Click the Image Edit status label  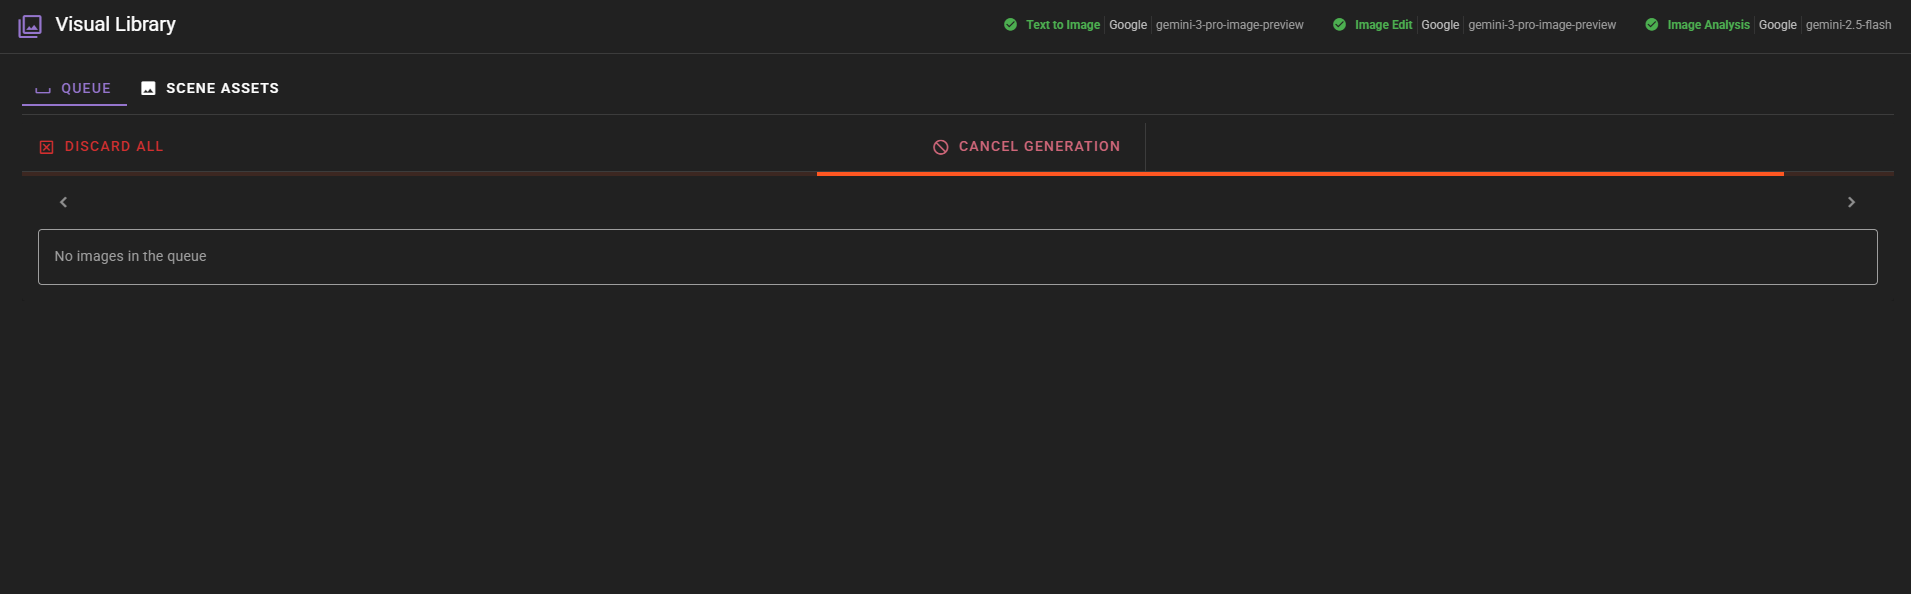1383,25
